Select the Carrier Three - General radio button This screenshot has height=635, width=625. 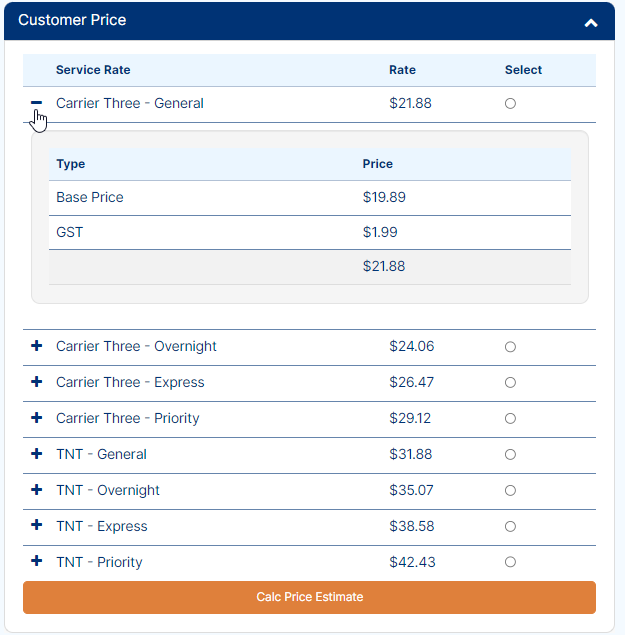[510, 104]
